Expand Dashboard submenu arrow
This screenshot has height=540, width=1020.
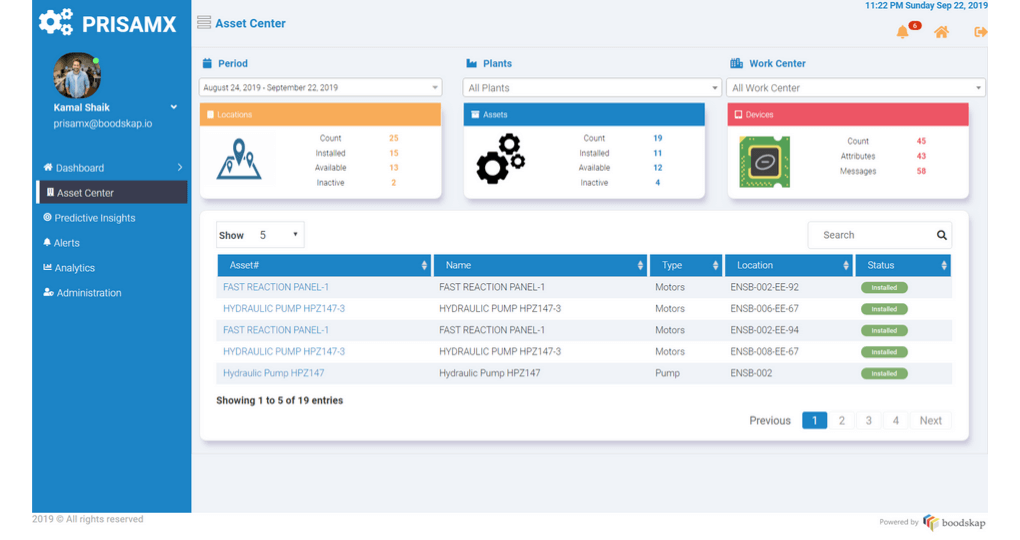coord(180,167)
